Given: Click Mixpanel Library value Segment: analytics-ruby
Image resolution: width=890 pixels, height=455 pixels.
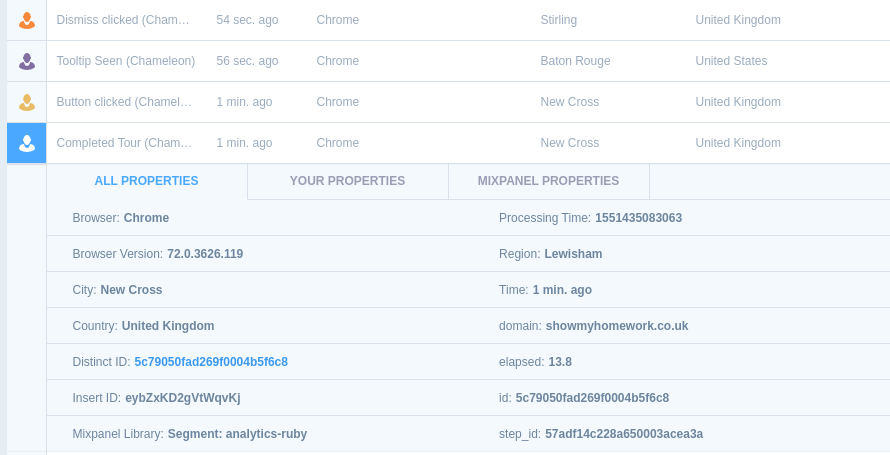Looking at the screenshot, I should [x=237, y=434].
